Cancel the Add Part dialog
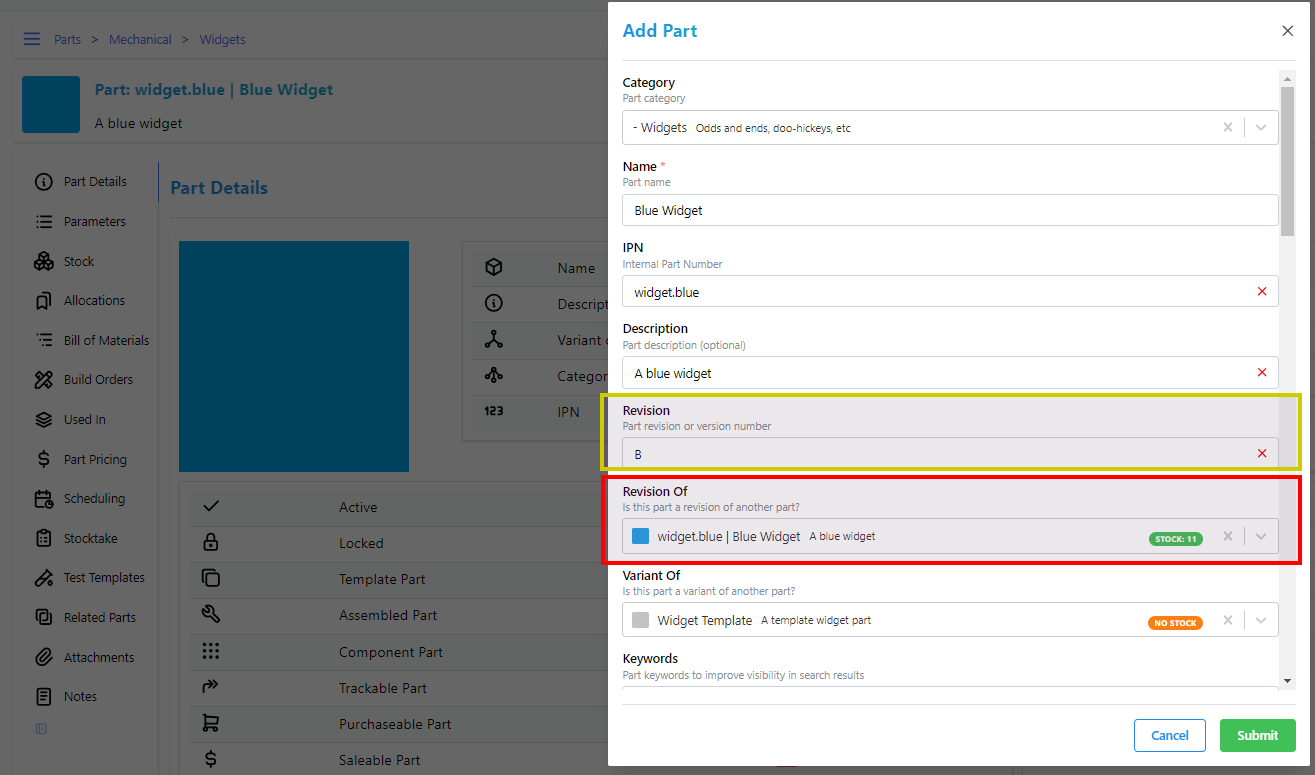 1169,735
